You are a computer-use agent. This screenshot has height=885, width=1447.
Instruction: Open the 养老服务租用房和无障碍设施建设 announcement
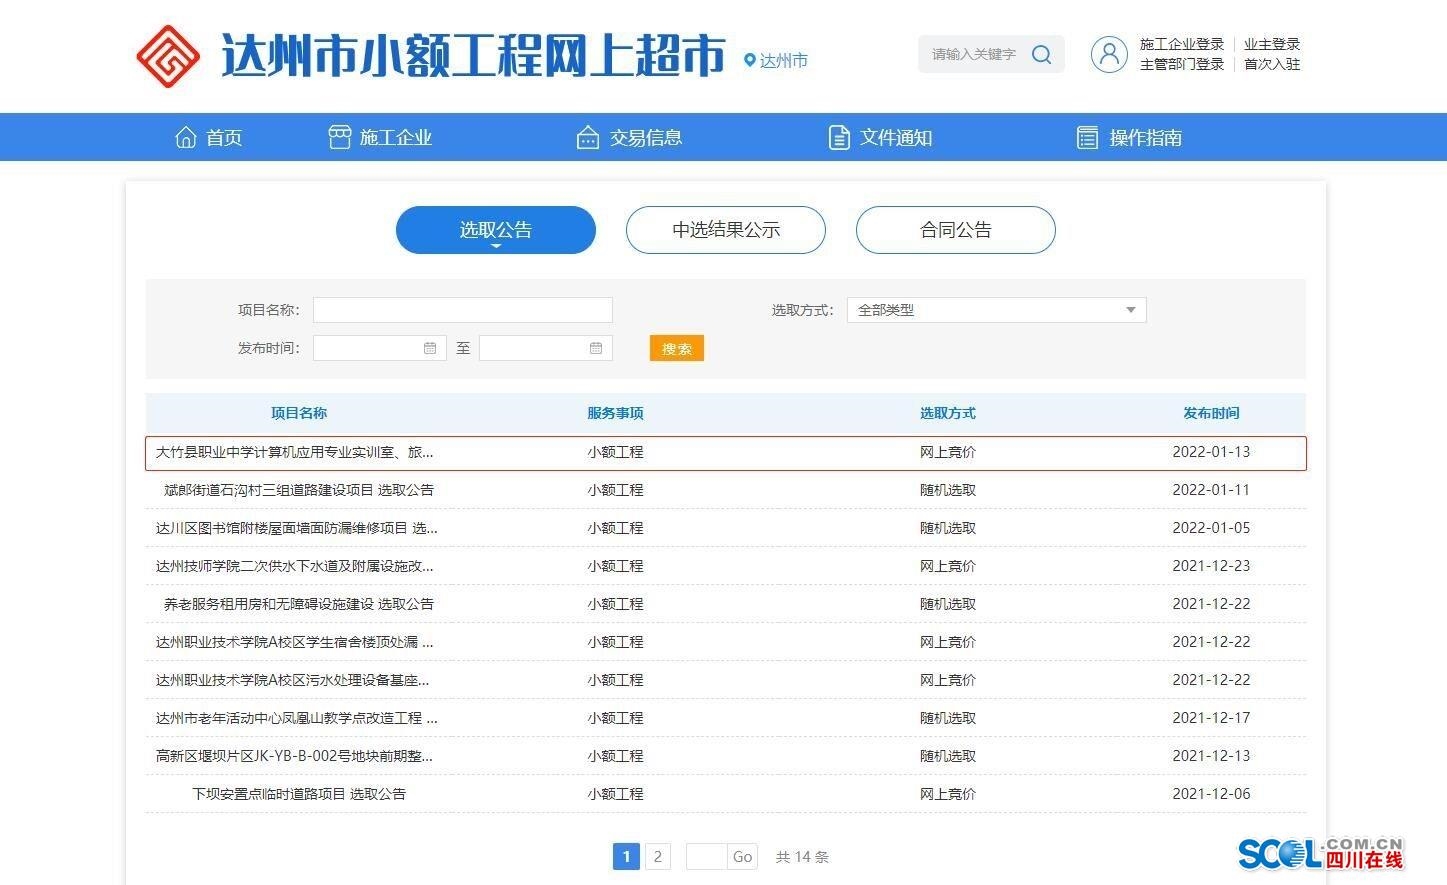pos(299,604)
